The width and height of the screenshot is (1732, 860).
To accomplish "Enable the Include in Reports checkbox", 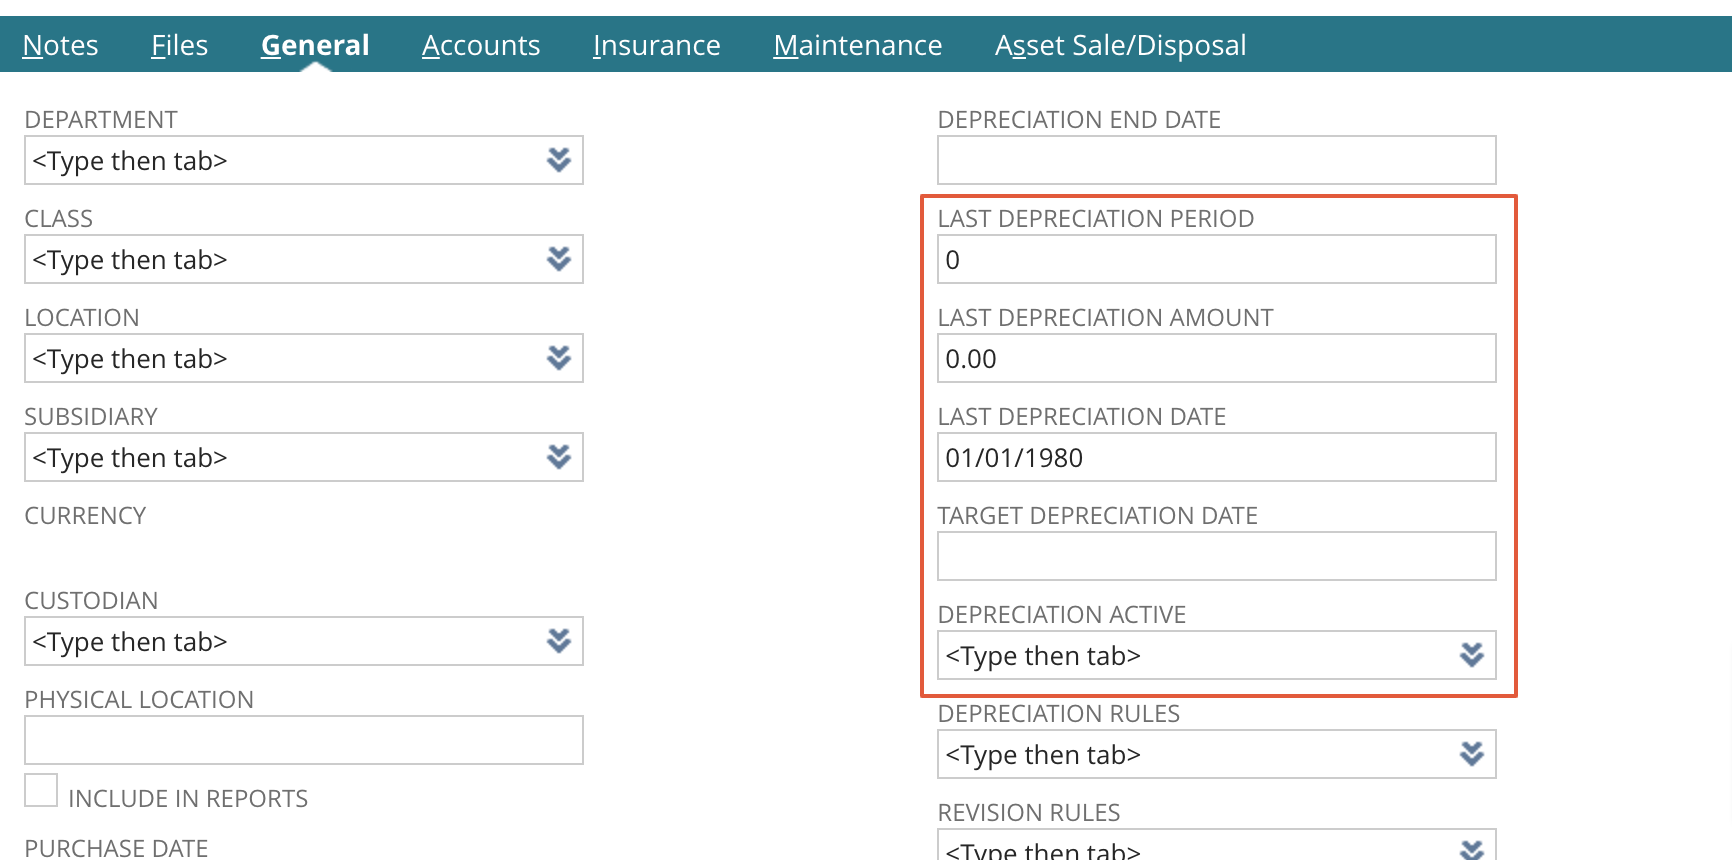I will coord(41,790).
